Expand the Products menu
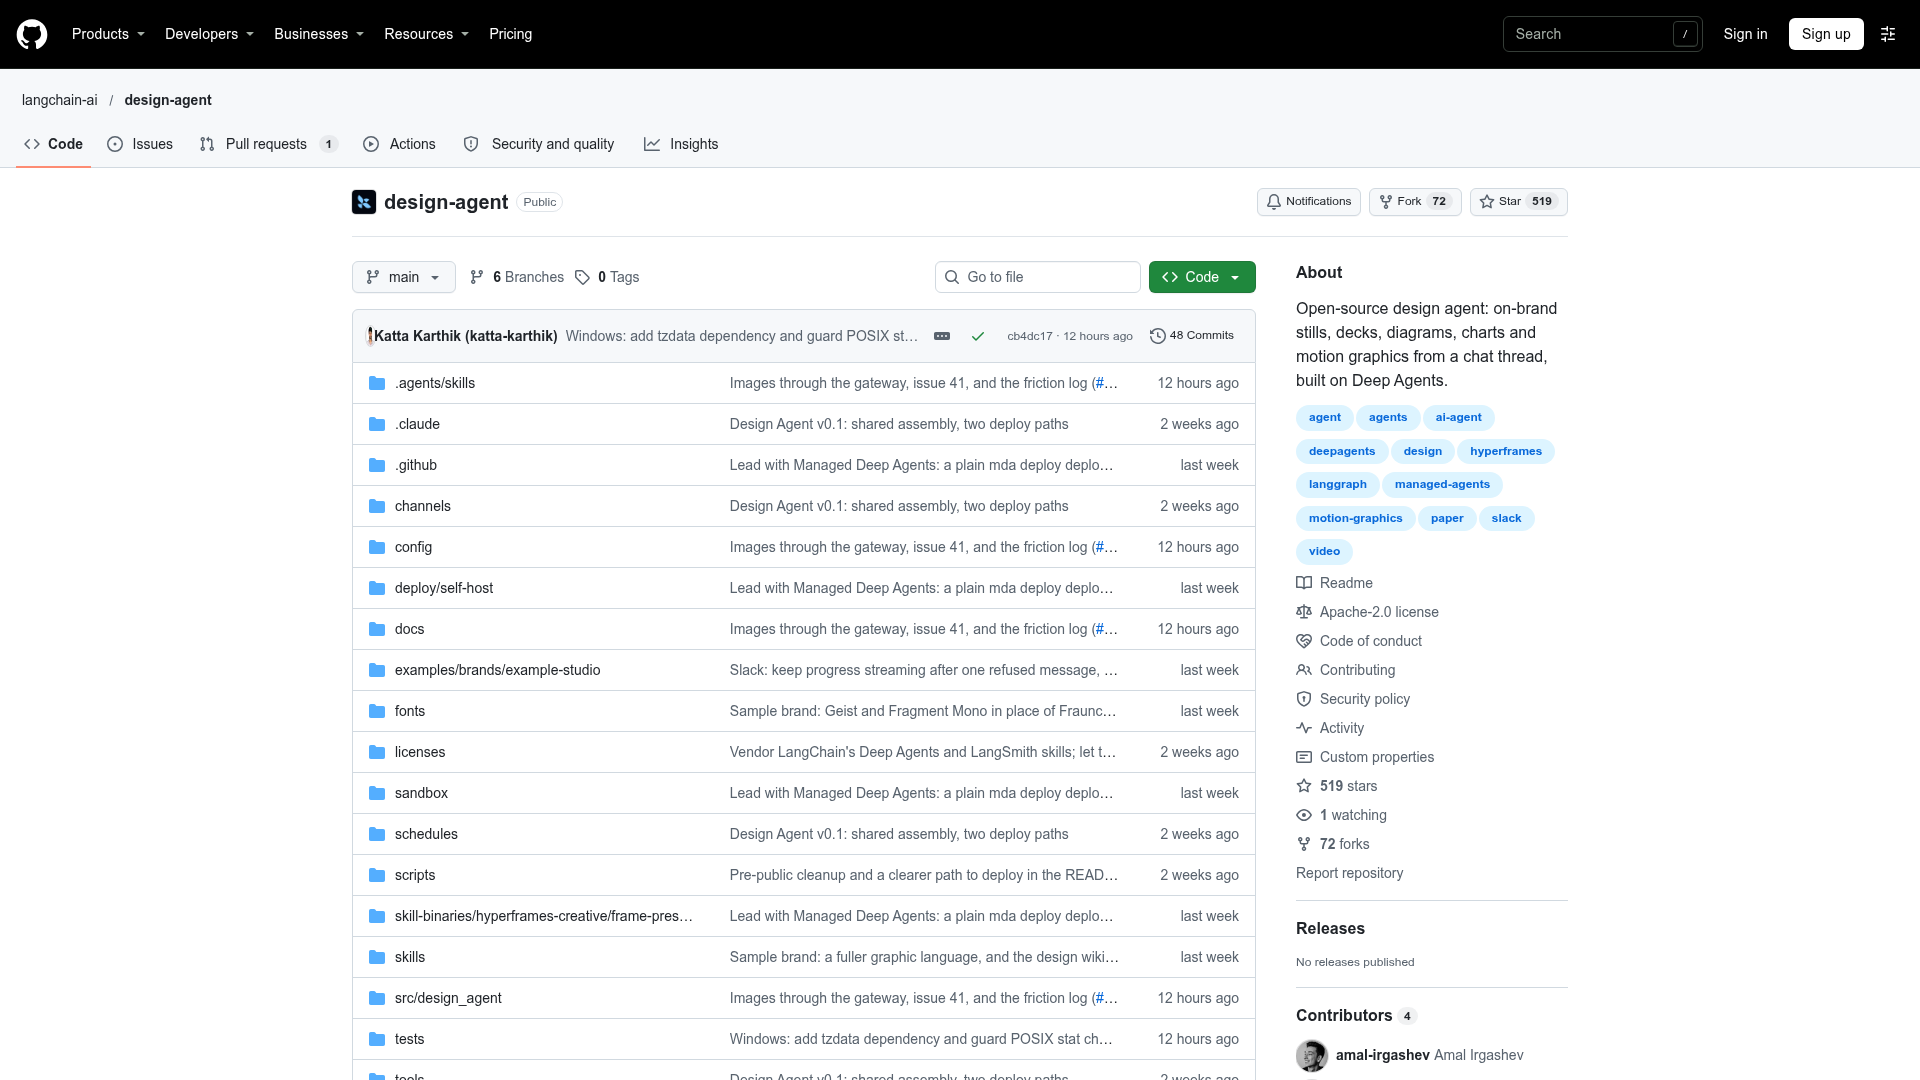Viewport: 1920px width, 1080px height. coord(108,34)
